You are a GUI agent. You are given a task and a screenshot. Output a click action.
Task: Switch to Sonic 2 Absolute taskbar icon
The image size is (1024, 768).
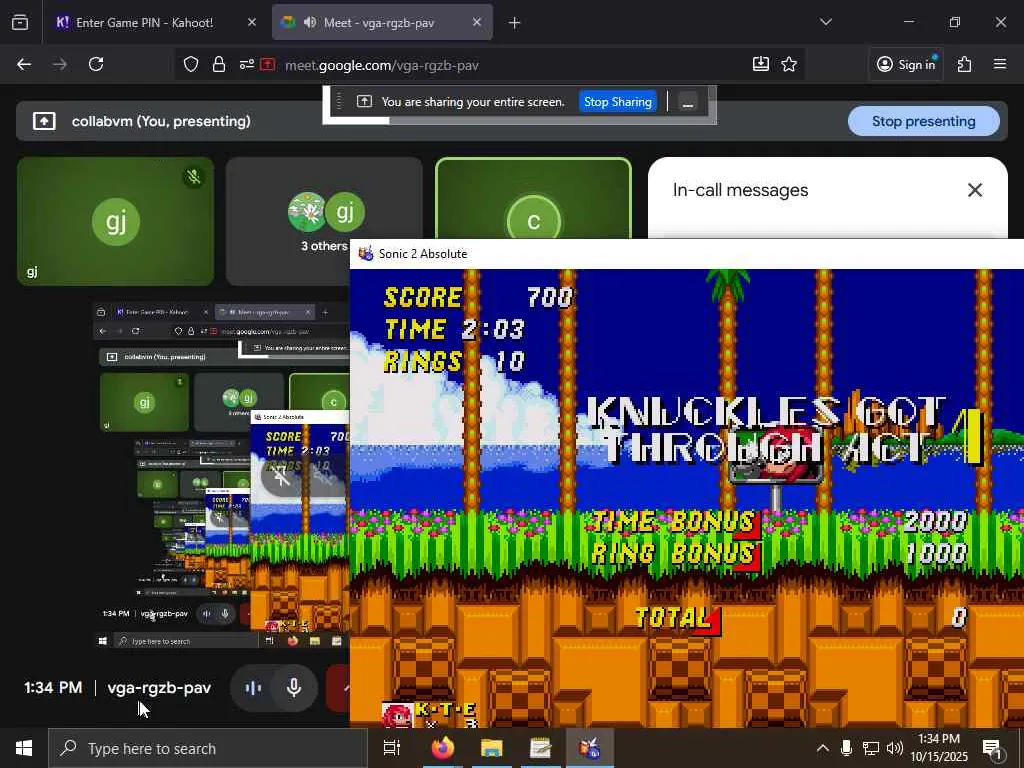590,748
